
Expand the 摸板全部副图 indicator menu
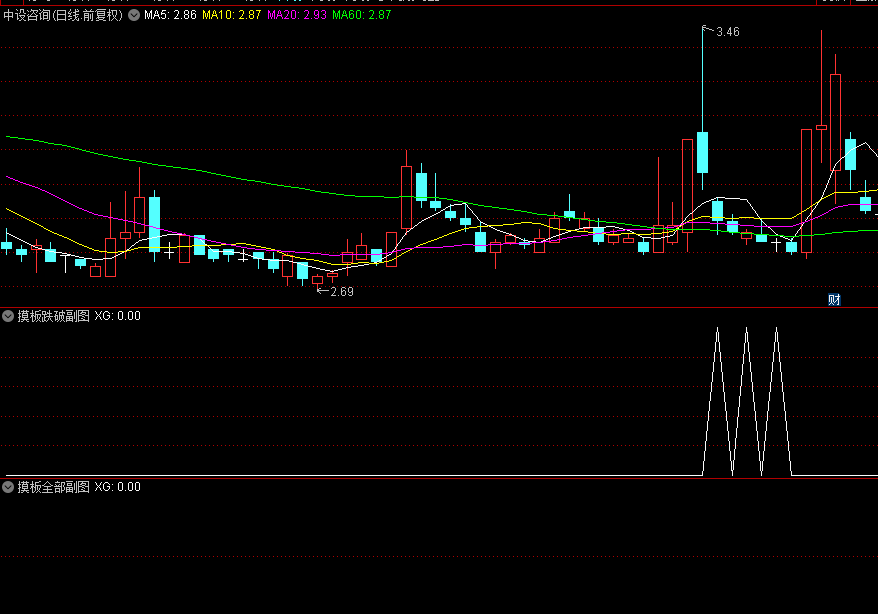tap(8, 487)
